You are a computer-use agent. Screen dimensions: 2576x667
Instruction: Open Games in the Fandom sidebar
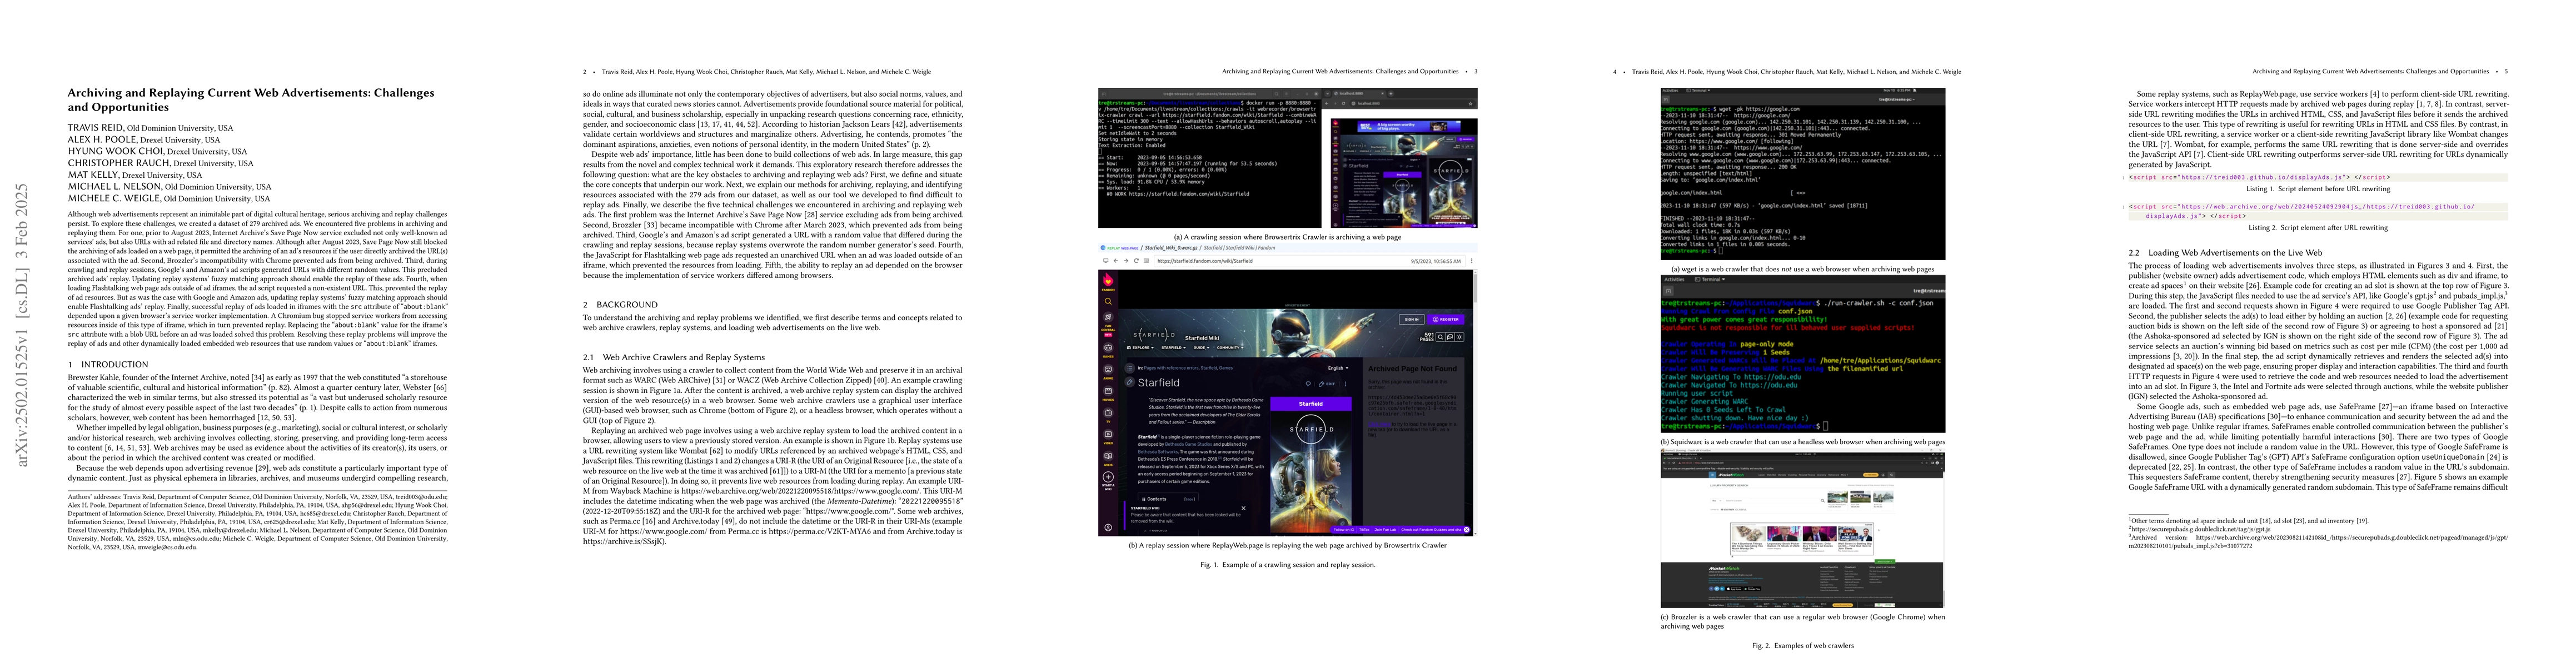tap(1108, 350)
